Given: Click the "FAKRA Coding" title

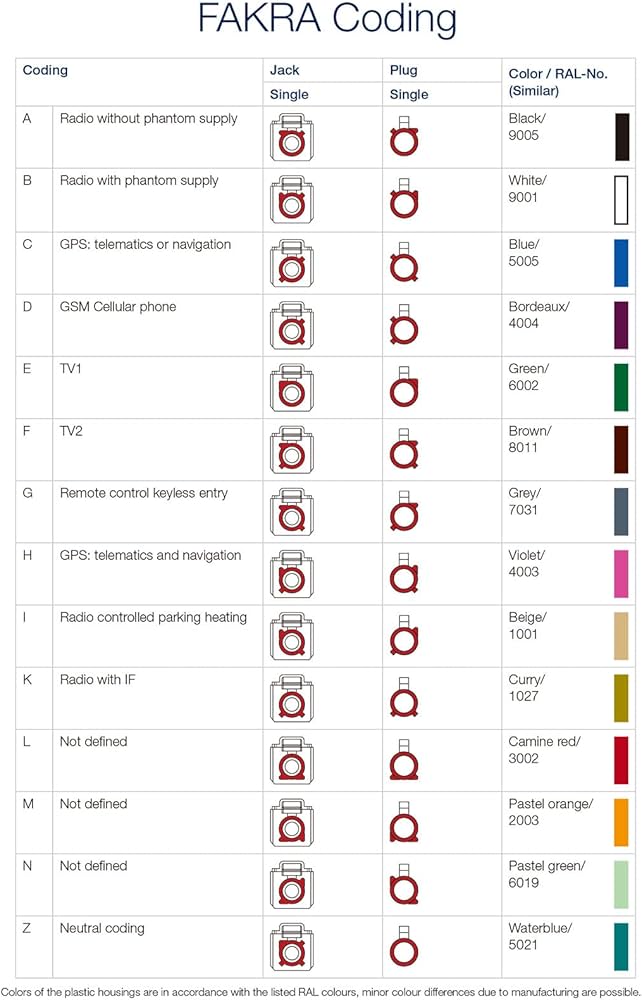Looking at the screenshot, I should [x=327, y=20].
